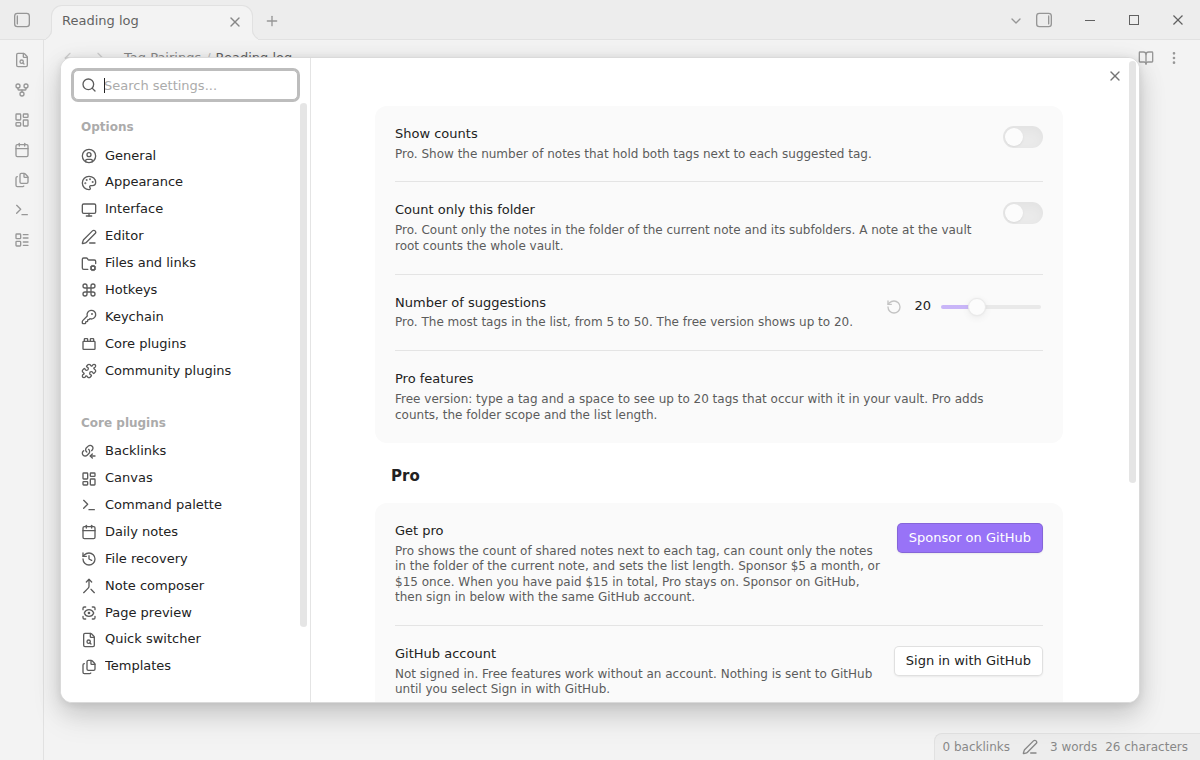Switch to reading view book icon
Viewport: 1200px width, 760px height.
(x=1146, y=58)
